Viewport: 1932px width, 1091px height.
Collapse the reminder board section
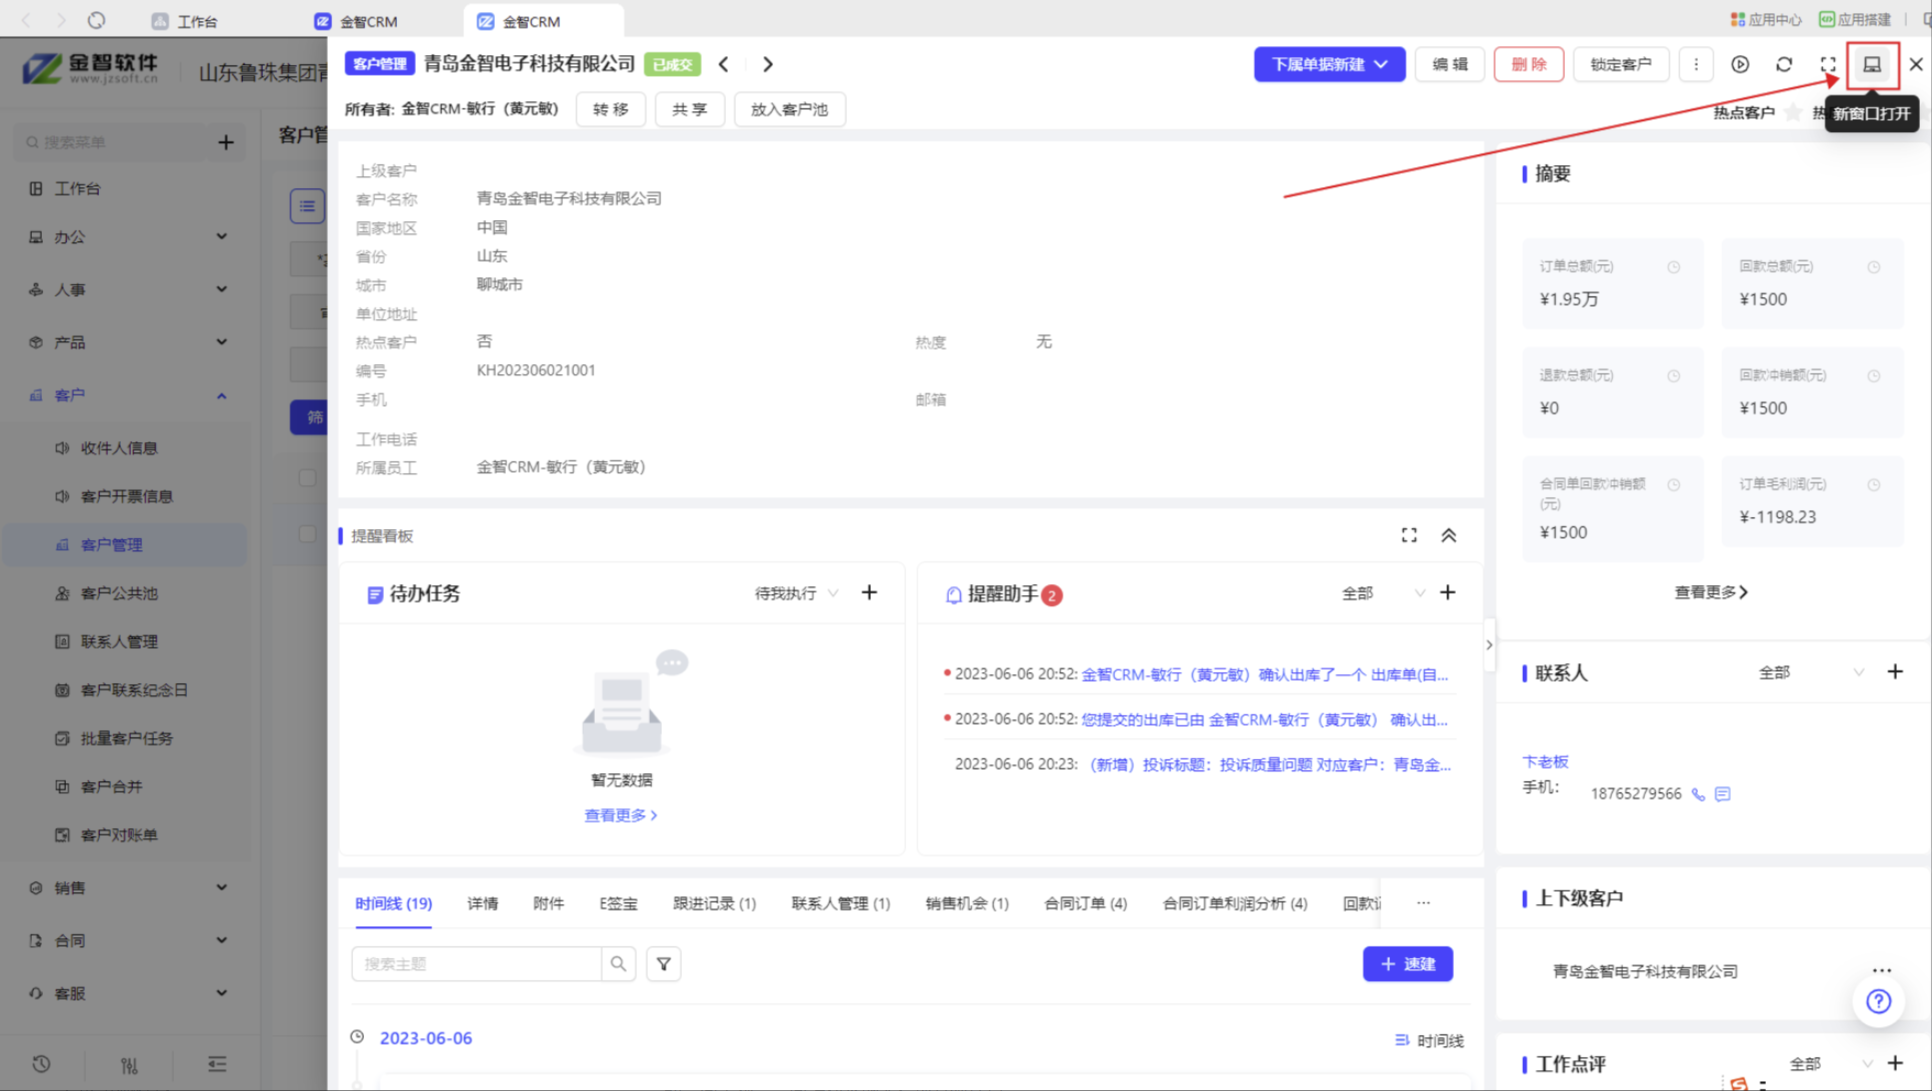pos(1448,536)
